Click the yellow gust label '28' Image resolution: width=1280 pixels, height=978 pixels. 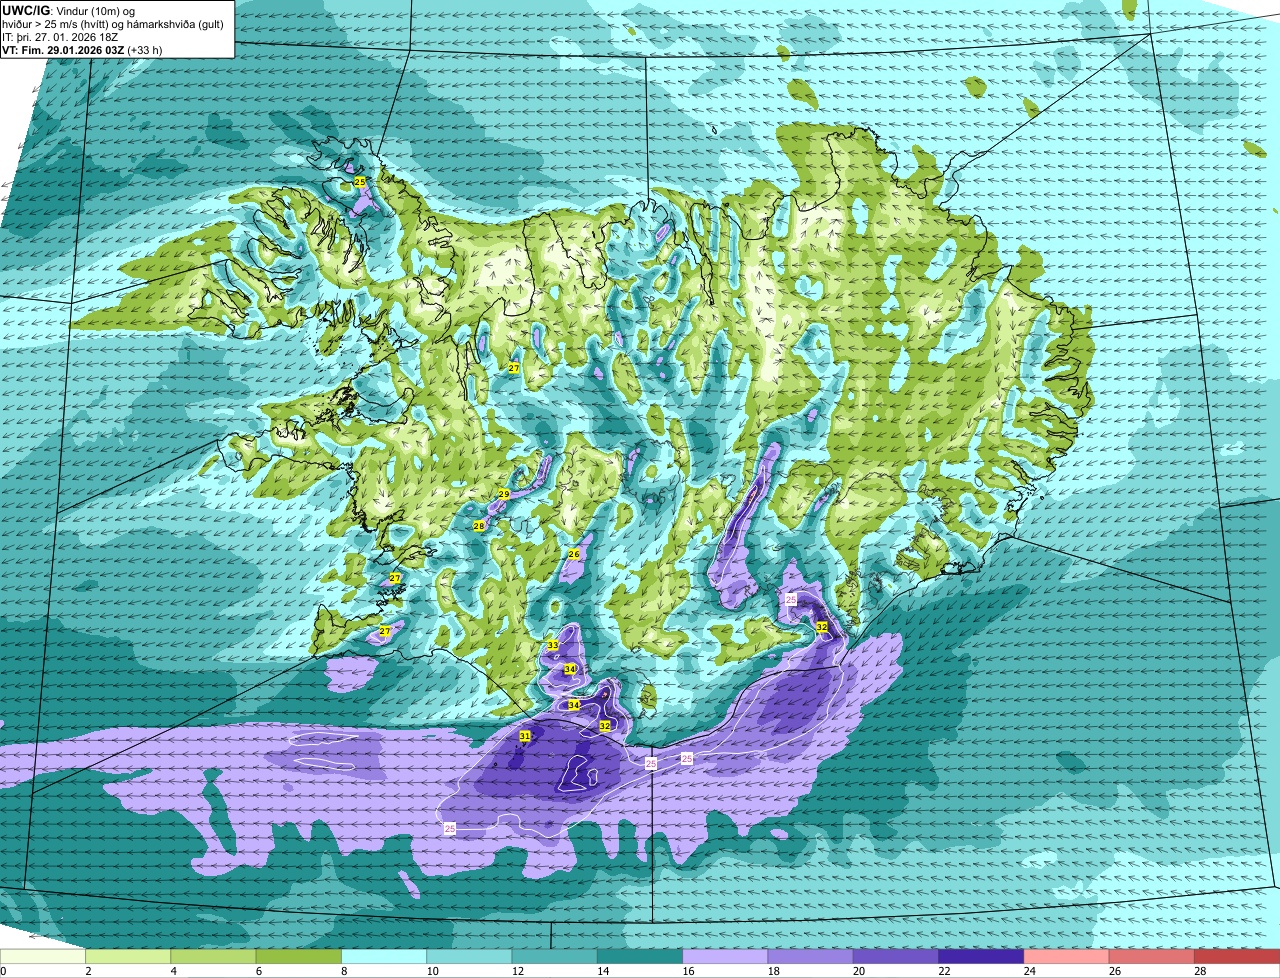(479, 525)
